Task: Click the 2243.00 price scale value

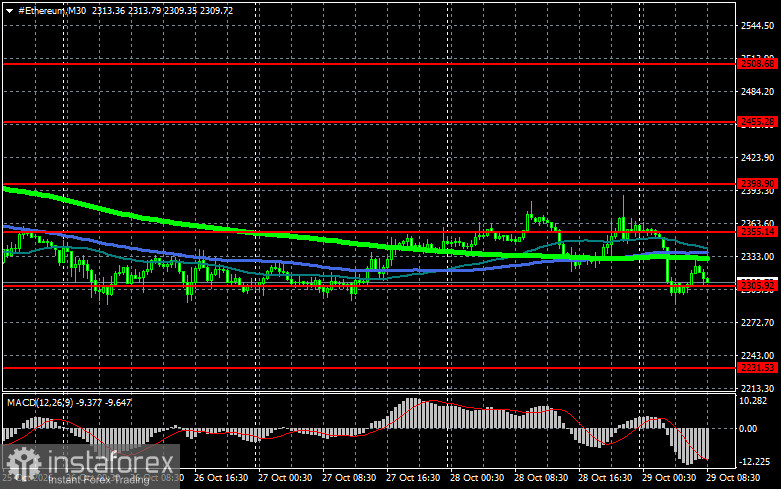Action: [x=758, y=356]
